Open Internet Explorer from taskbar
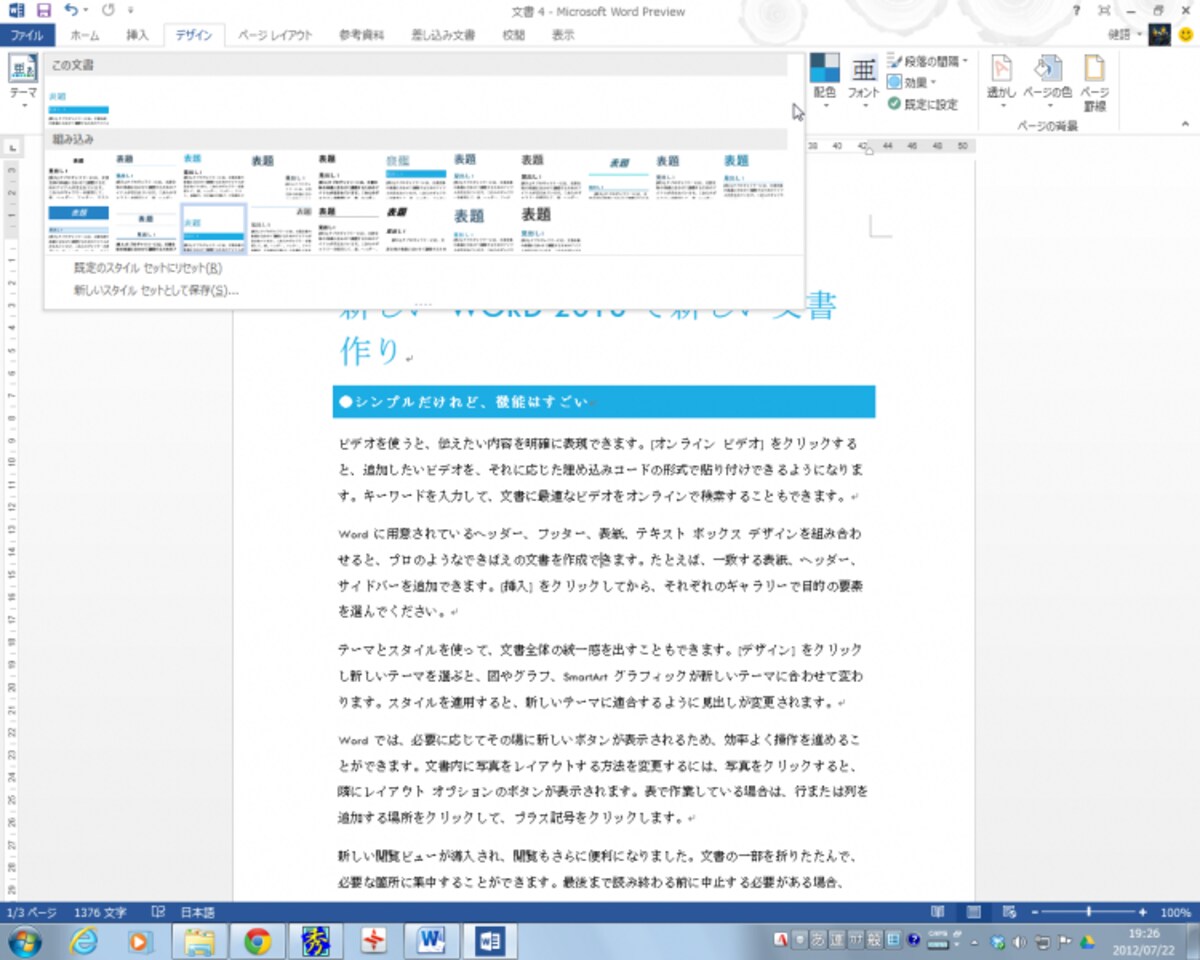The width and height of the screenshot is (1200, 960). tap(84, 941)
